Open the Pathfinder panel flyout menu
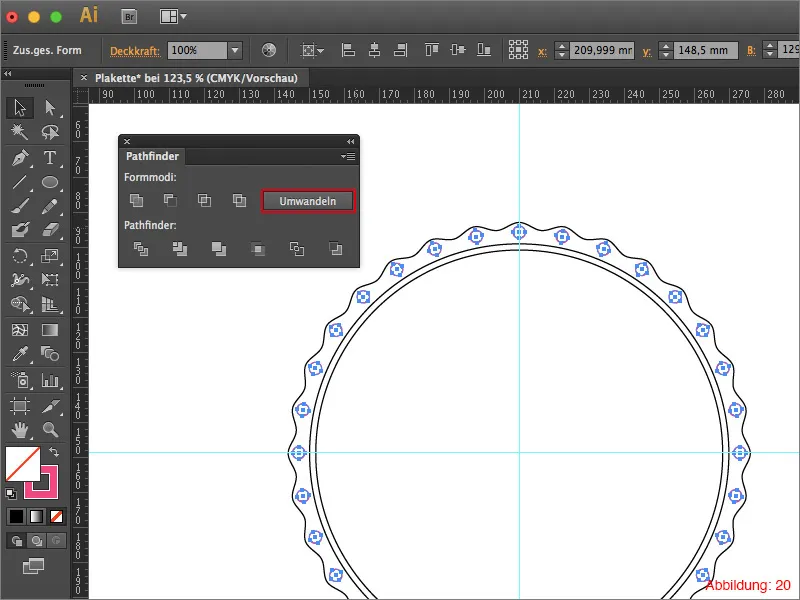 pyautogui.click(x=348, y=156)
